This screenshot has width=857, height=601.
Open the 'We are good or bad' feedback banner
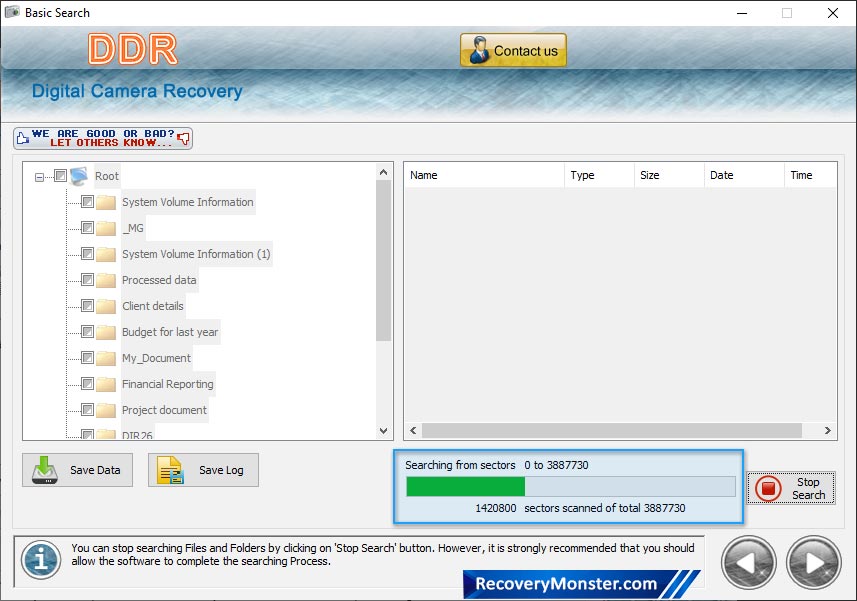click(103, 138)
